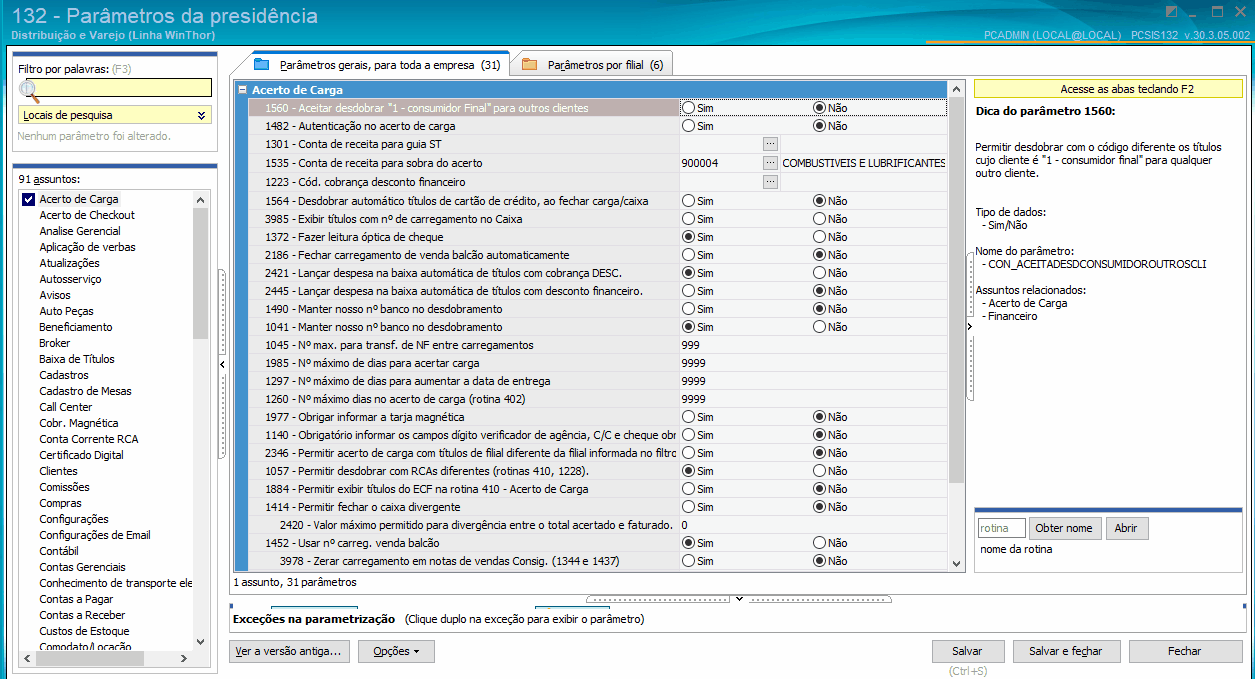Select Sim for parameter 1560 Aceitar desdobrar
The width and height of the screenshot is (1255, 679).
tap(689, 107)
